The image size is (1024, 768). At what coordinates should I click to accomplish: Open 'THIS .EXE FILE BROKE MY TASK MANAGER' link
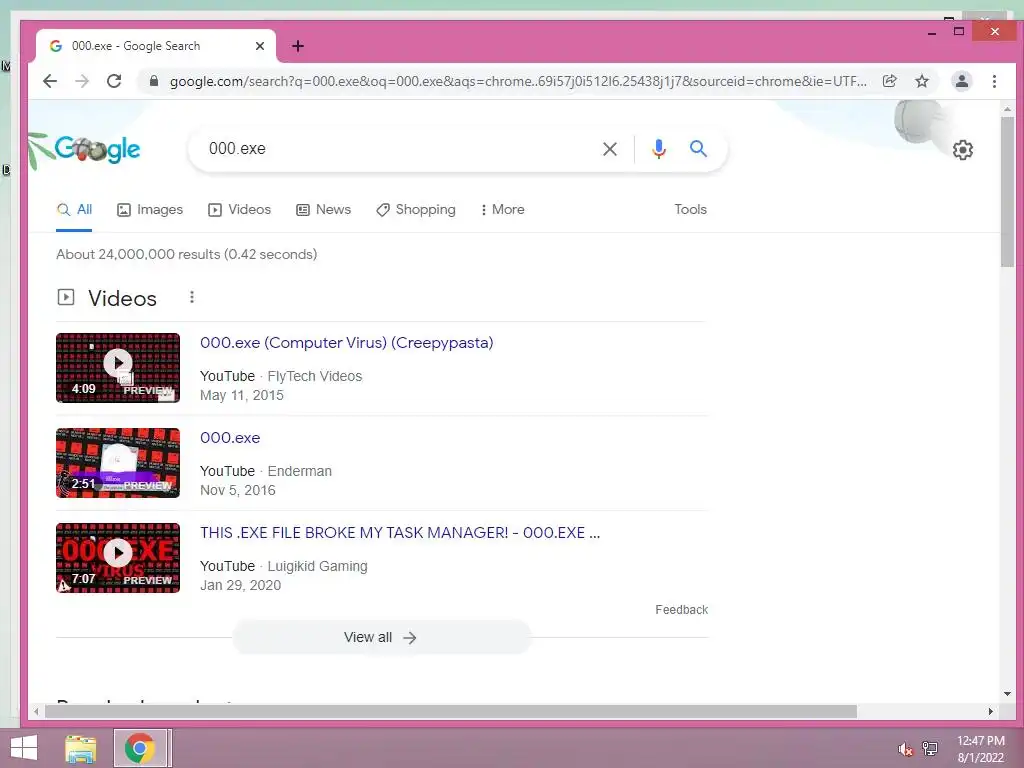click(x=400, y=533)
